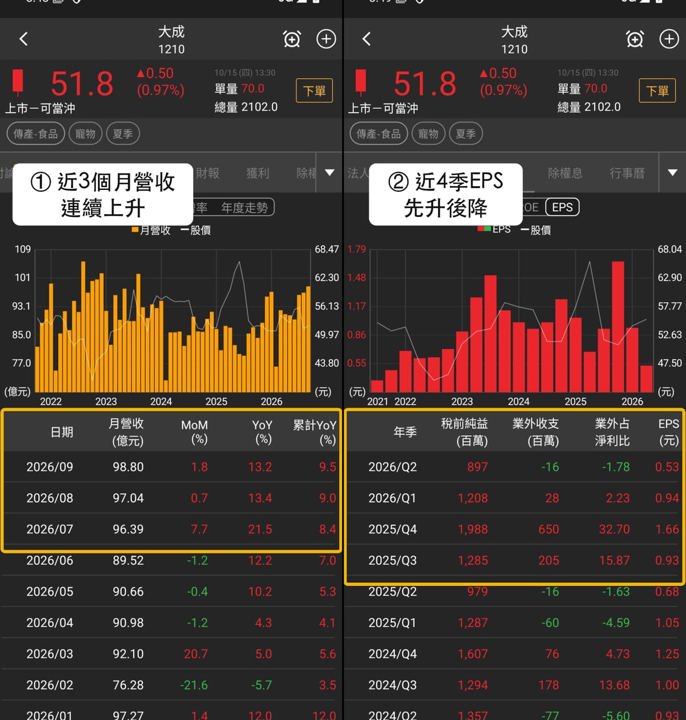Toggle 股價 legend in left chart

196,230
